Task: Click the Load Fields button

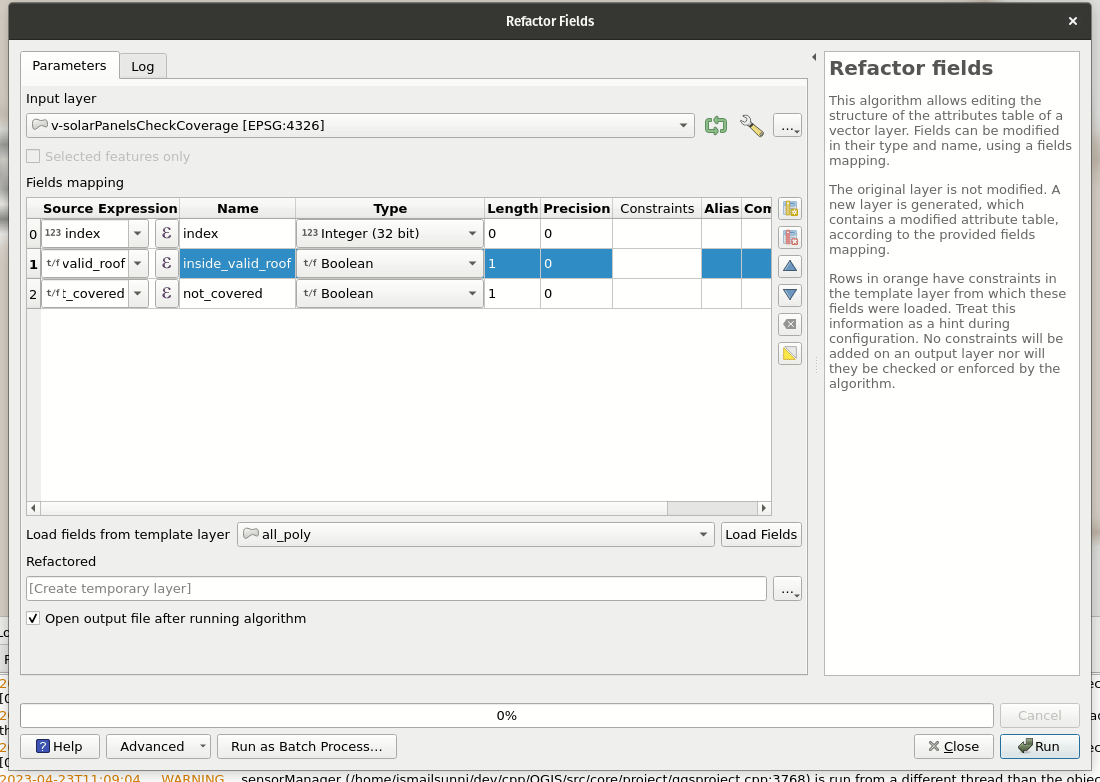Action: tap(761, 535)
